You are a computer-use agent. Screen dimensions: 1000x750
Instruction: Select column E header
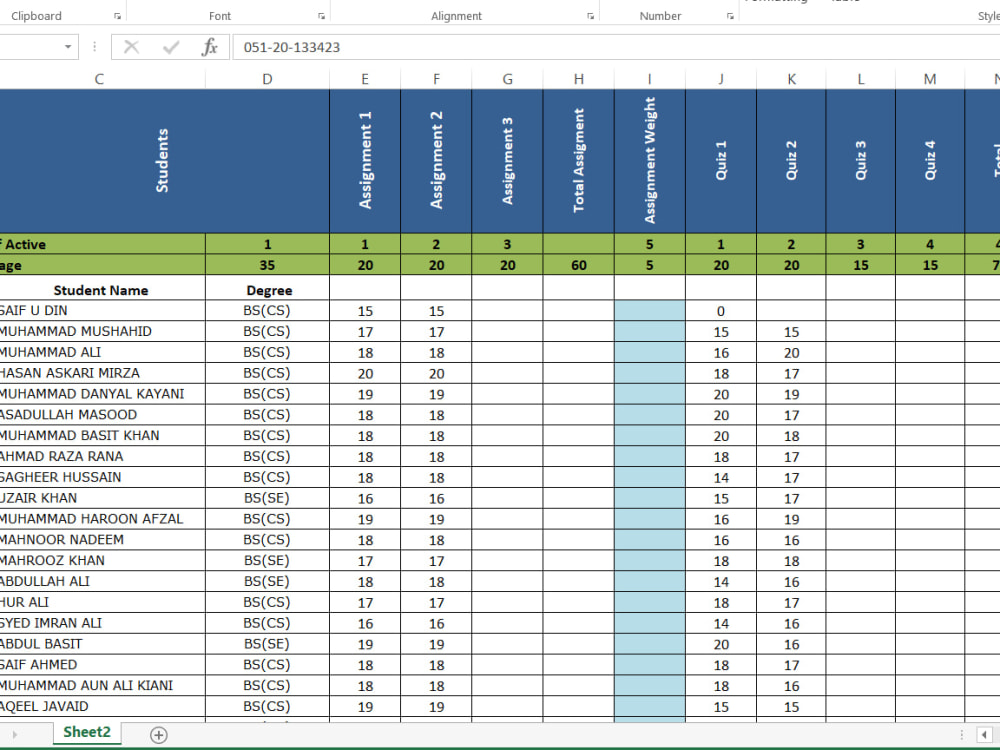tap(365, 79)
